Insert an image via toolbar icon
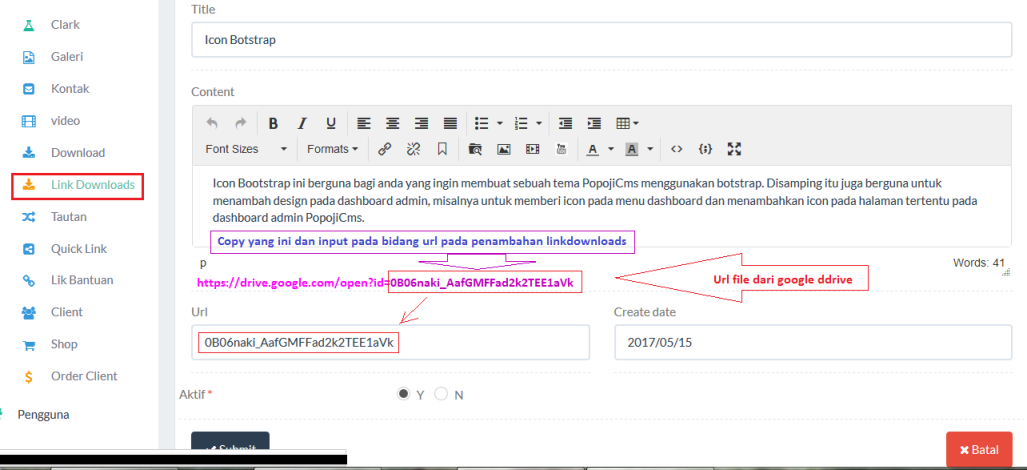Screen dimensions: 1027x470 click(504, 149)
